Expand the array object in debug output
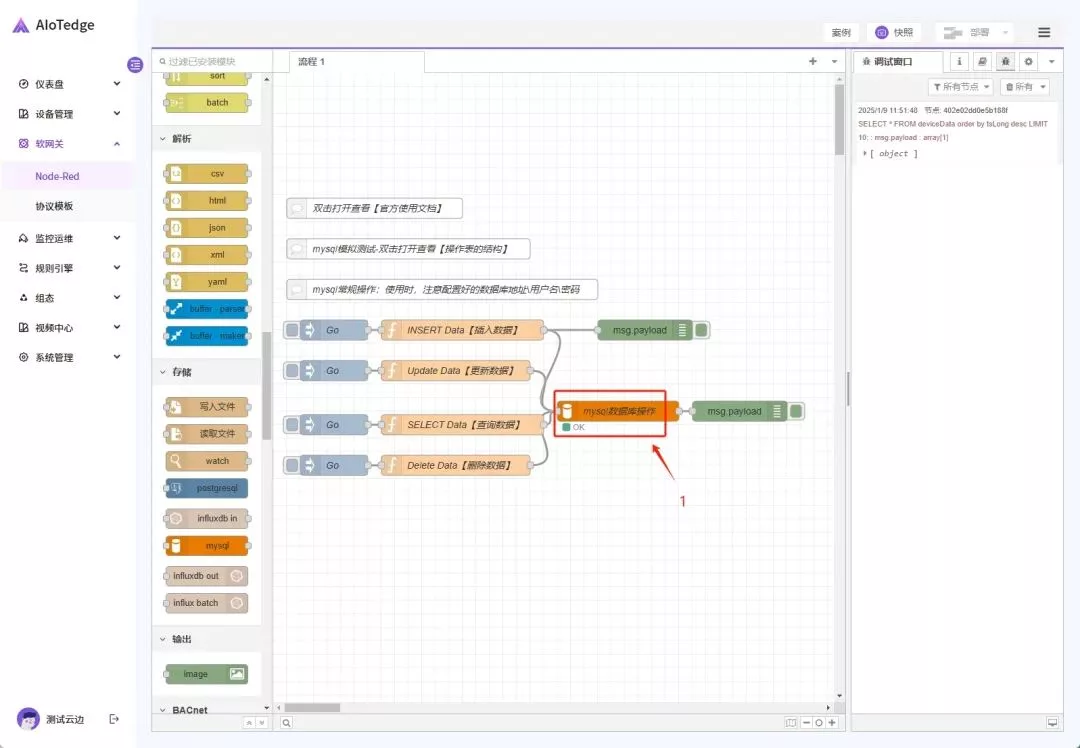 click(866, 153)
